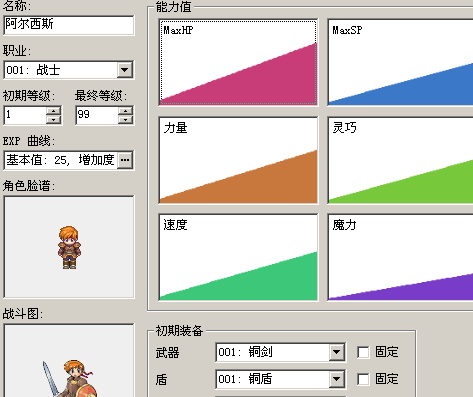Viewport: 473px width, 397px height.
Task: Open the 盾 dropdown showing 001: 铜盾
Action: point(336,379)
